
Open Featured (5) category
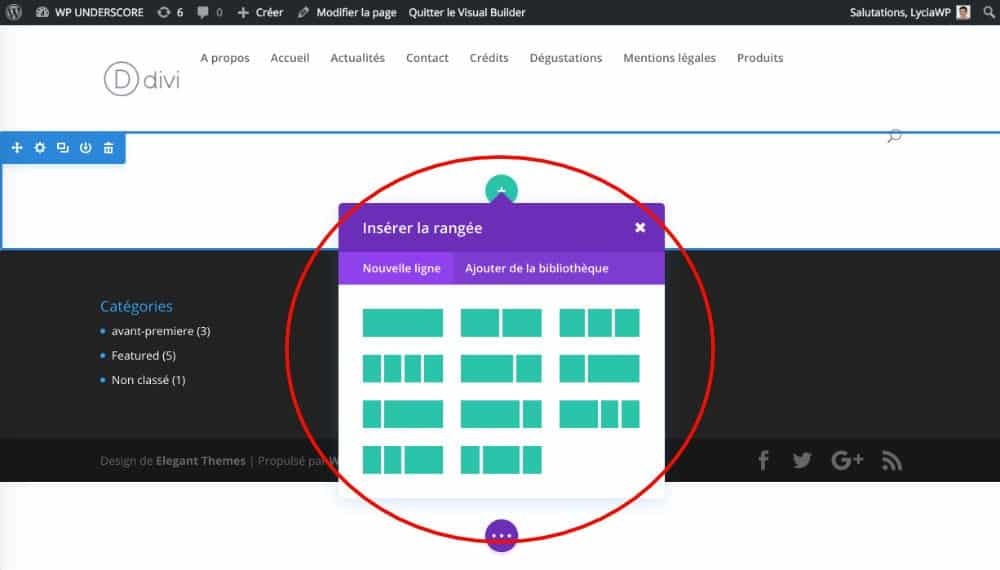pos(143,356)
